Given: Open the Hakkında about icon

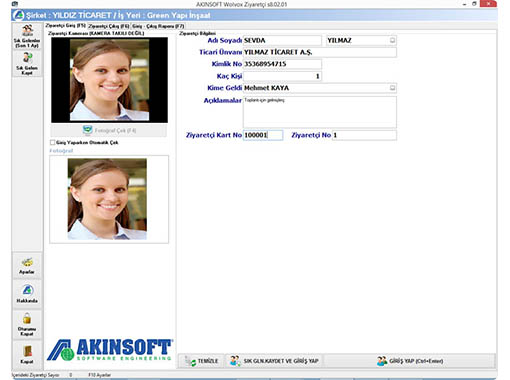Looking at the screenshot, I should (27, 294).
